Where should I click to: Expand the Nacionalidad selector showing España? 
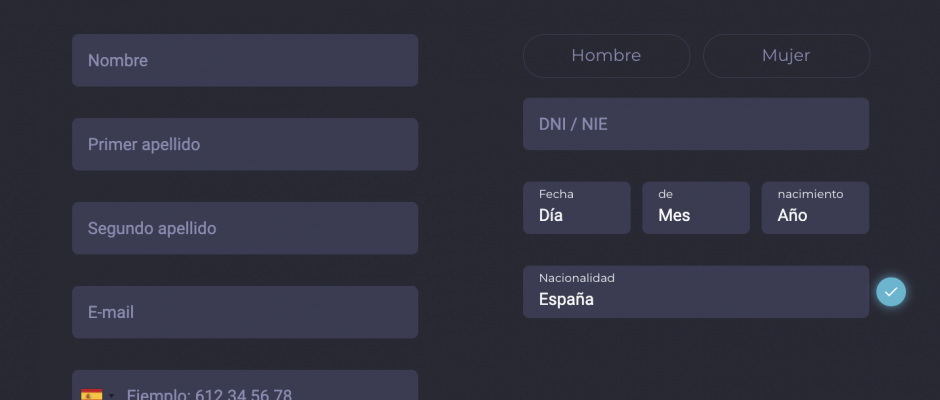coord(696,292)
